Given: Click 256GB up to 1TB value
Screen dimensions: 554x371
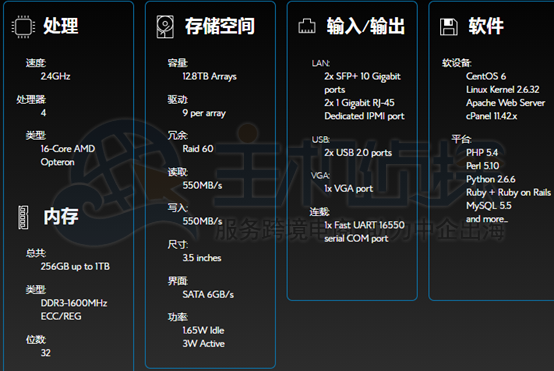Looking at the screenshot, I should (x=75, y=266).
